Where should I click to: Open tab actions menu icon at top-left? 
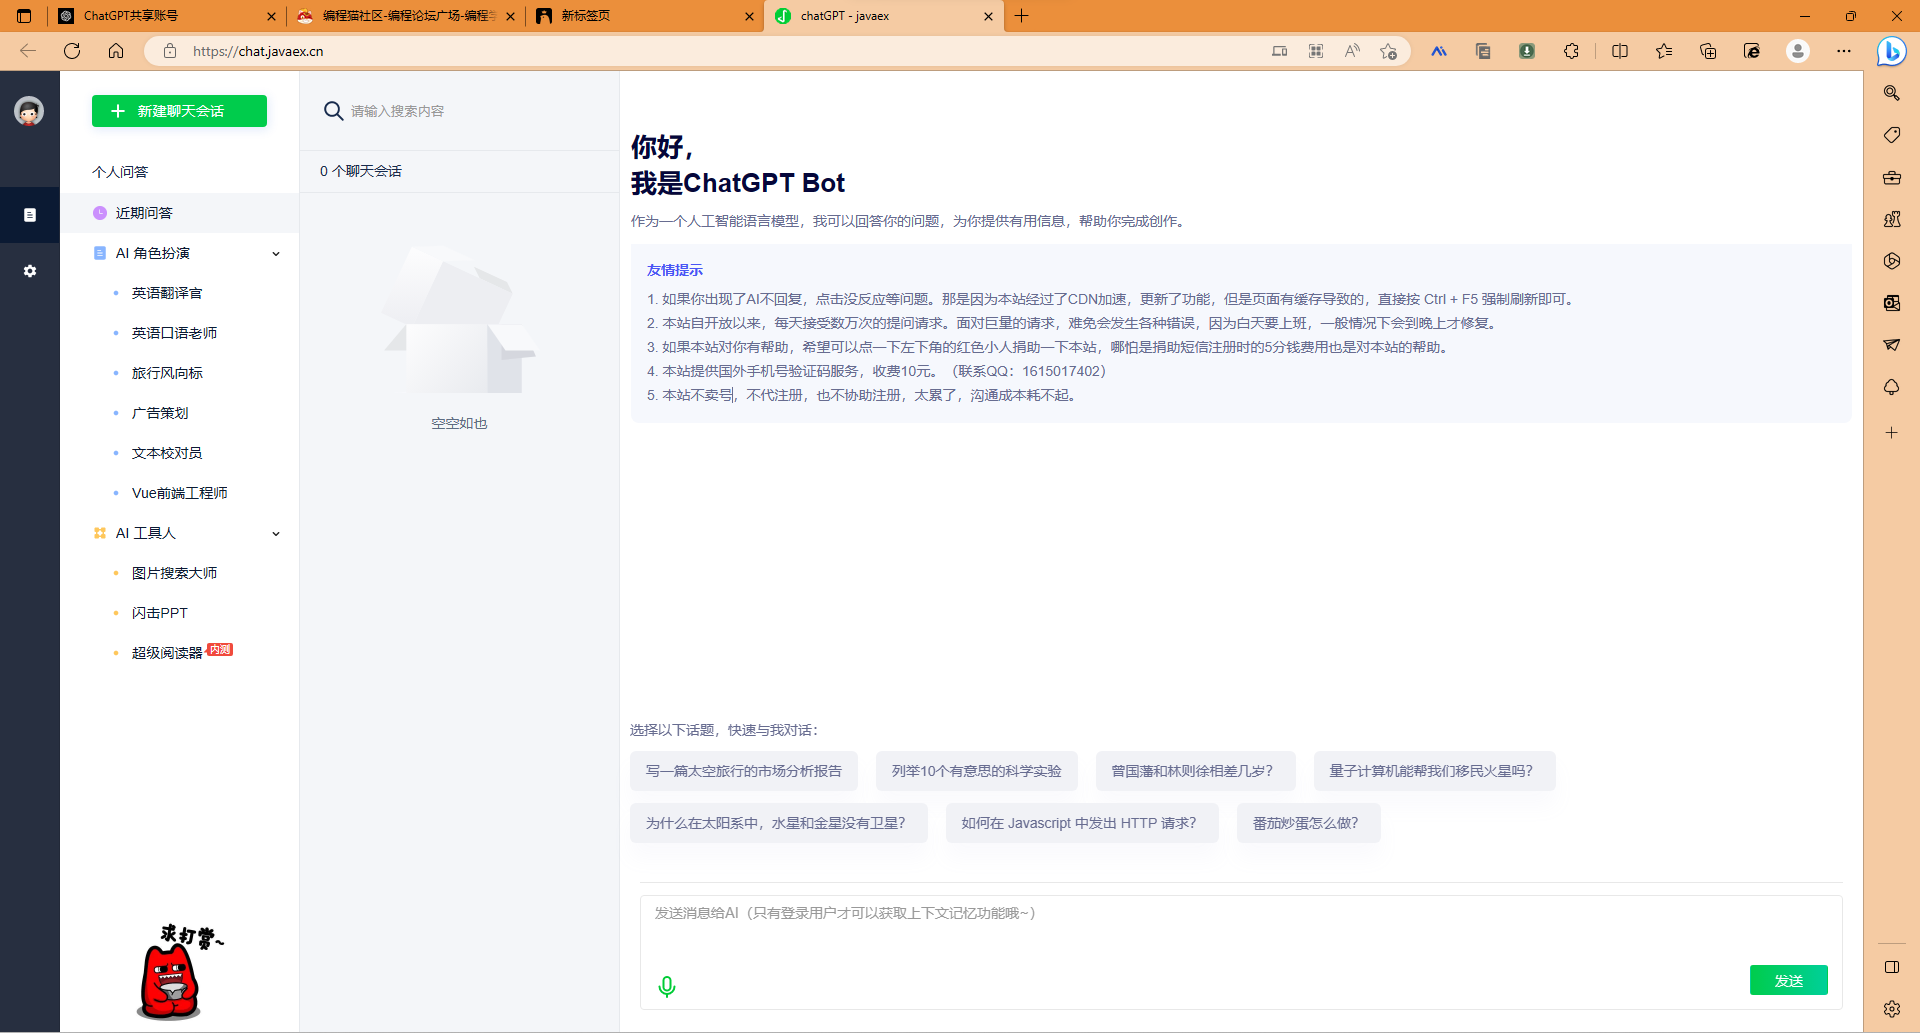(x=24, y=16)
